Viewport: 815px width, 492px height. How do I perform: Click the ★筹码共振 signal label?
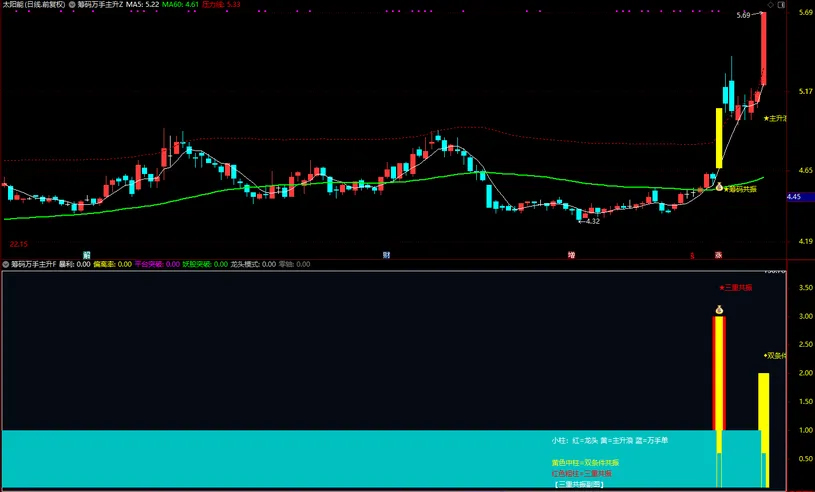tap(740, 189)
